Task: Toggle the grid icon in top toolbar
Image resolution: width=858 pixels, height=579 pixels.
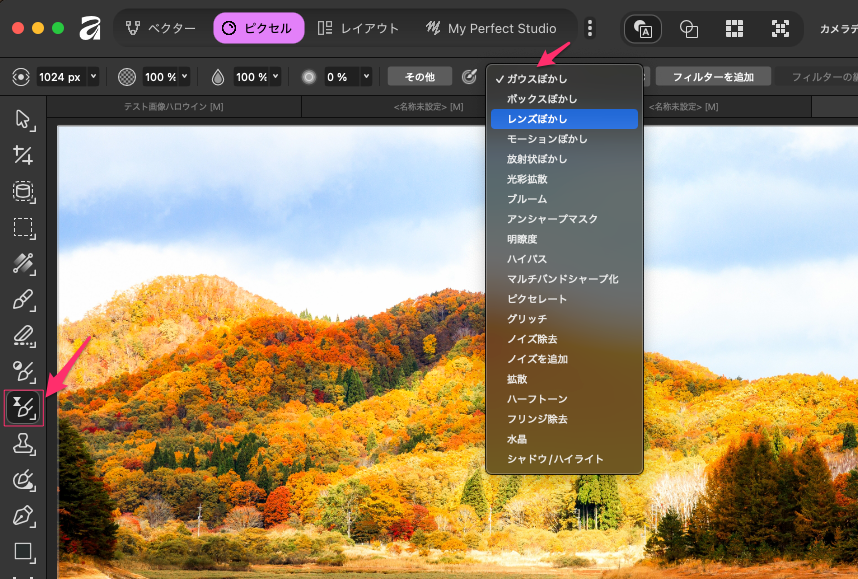Action: [735, 29]
